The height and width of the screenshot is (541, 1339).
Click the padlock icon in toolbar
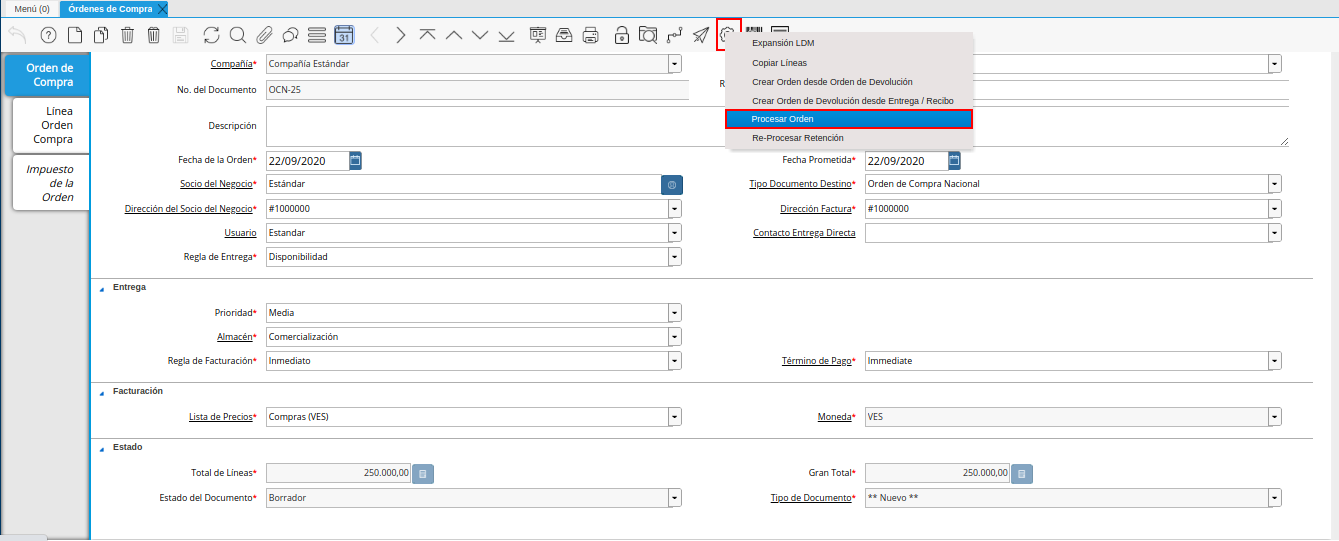click(x=621, y=35)
